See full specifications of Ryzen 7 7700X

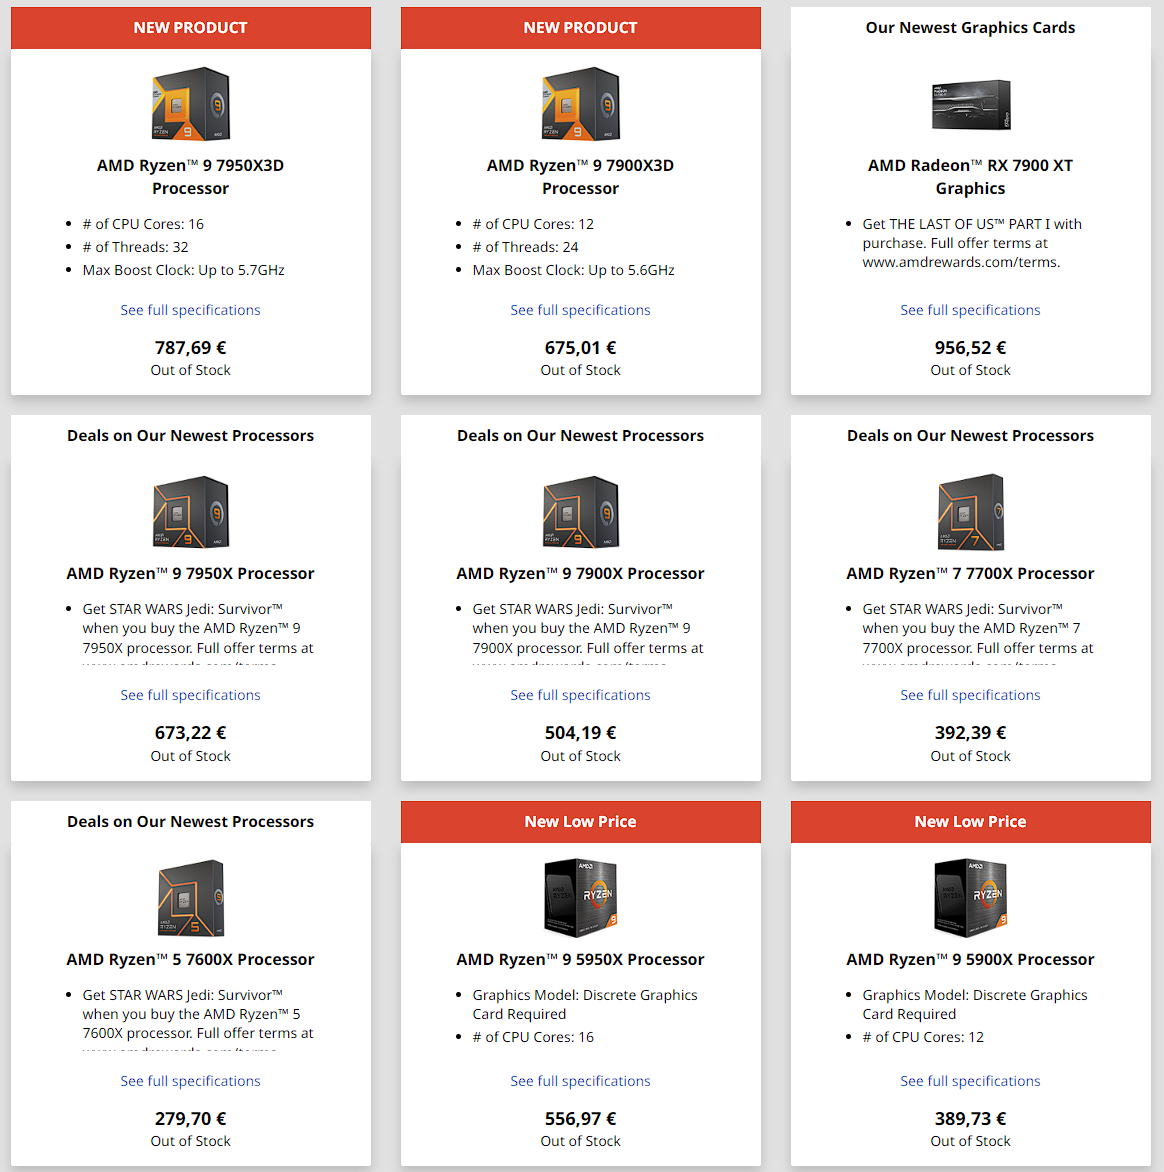click(x=970, y=695)
